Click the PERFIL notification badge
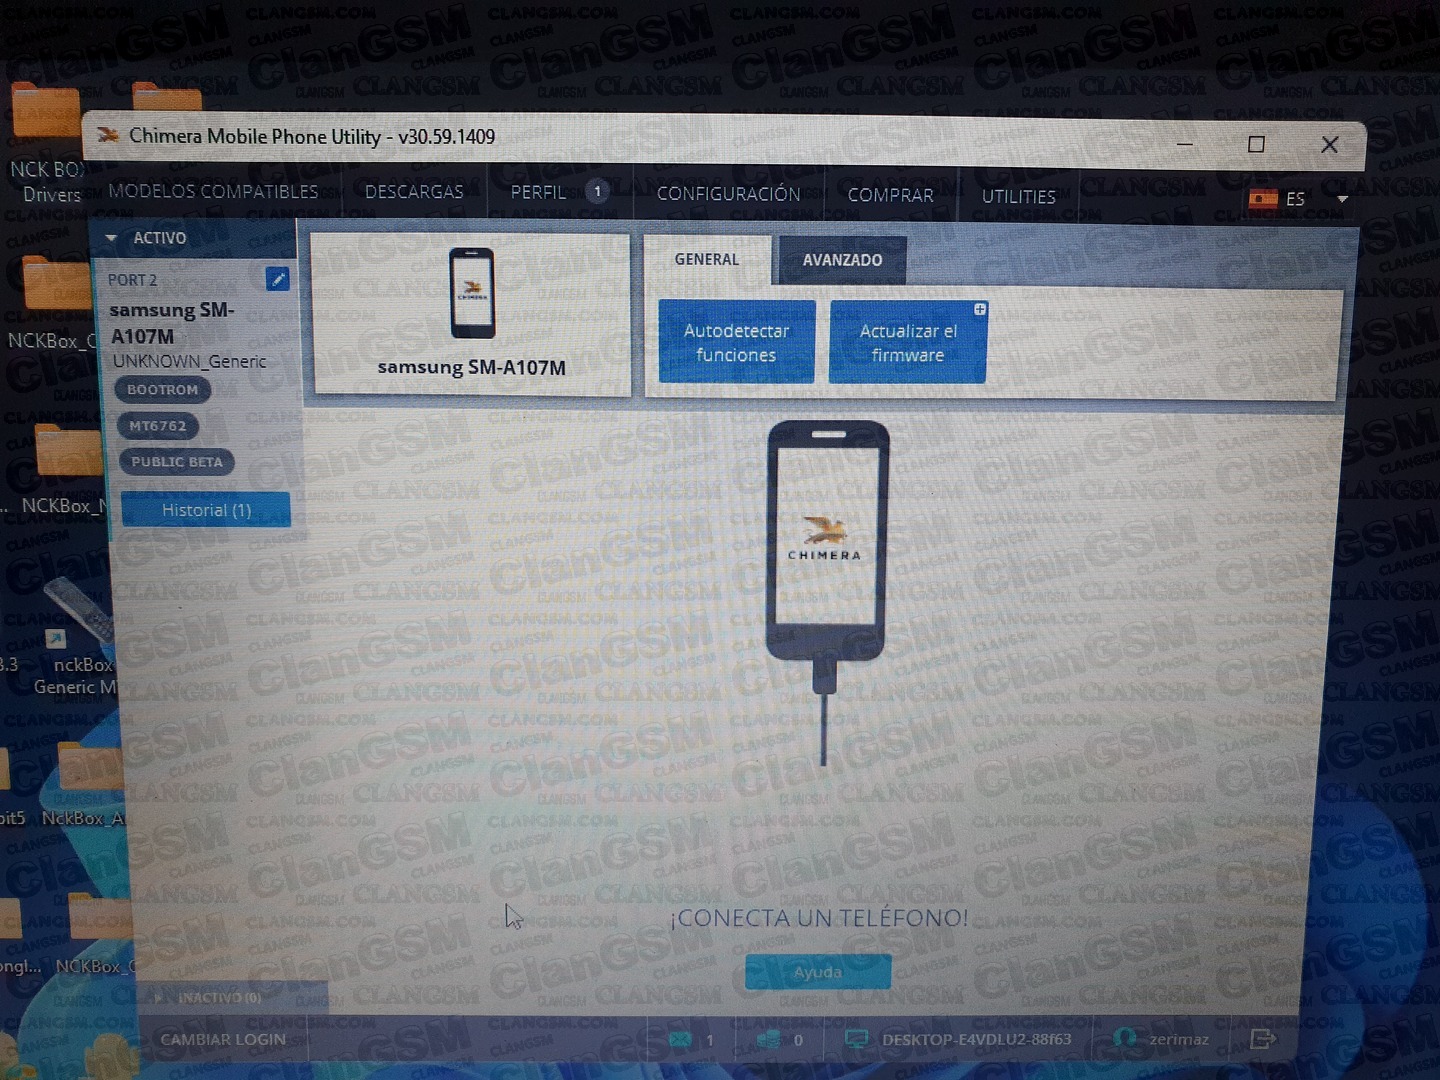This screenshot has height=1080, width=1440. (597, 190)
